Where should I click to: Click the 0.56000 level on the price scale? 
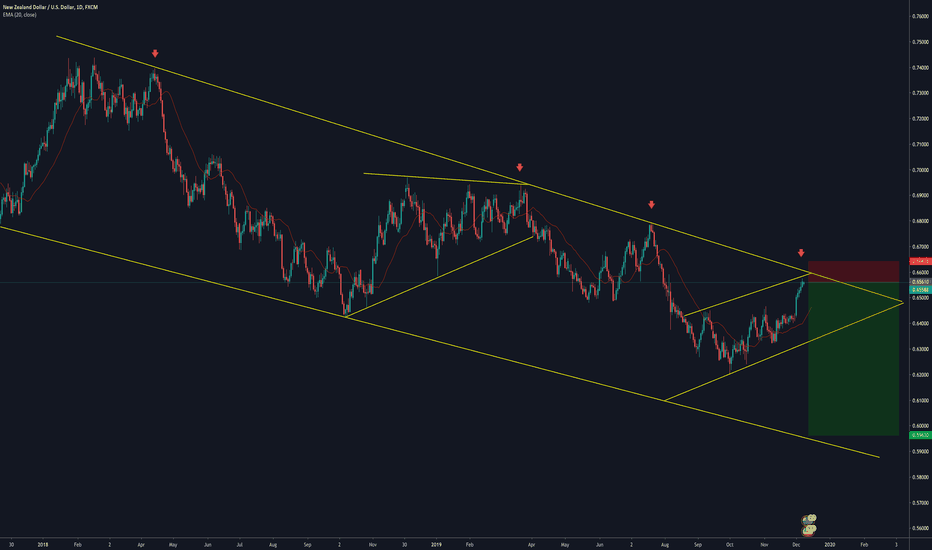click(x=919, y=529)
